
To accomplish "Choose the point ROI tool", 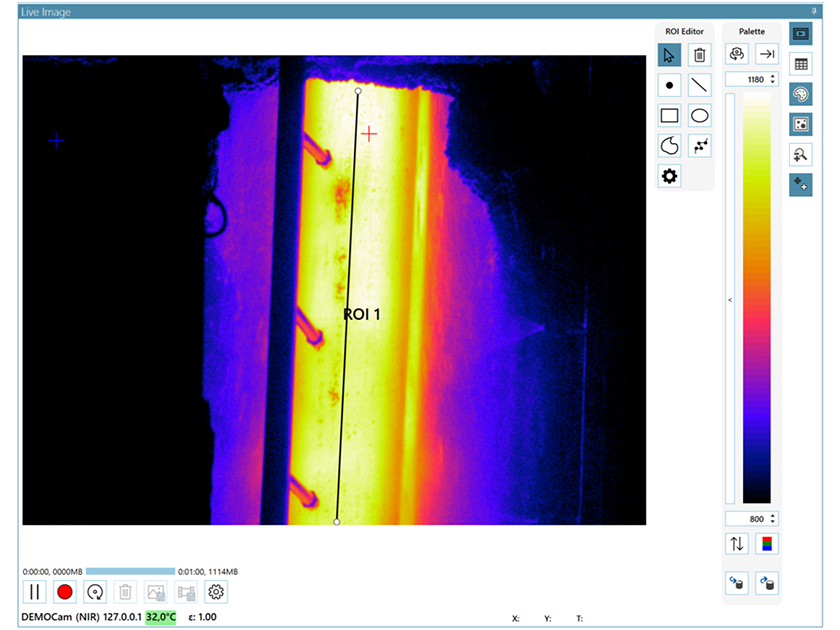I will (x=669, y=85).
